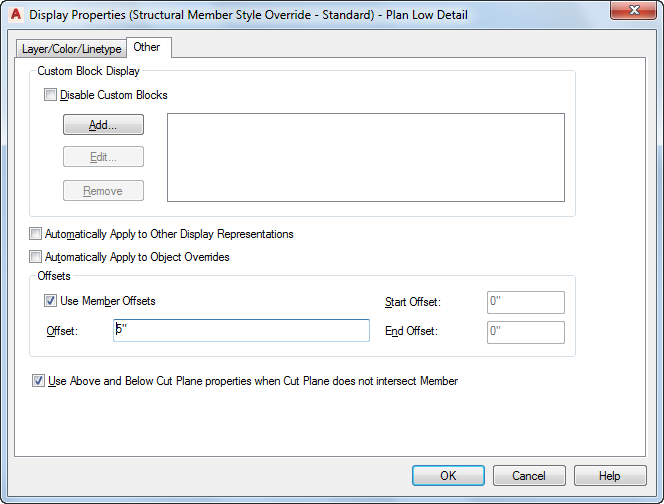Click inside the custom blocks list box
The height and width of the screenshot is (504, 664).
coord(365,157)
